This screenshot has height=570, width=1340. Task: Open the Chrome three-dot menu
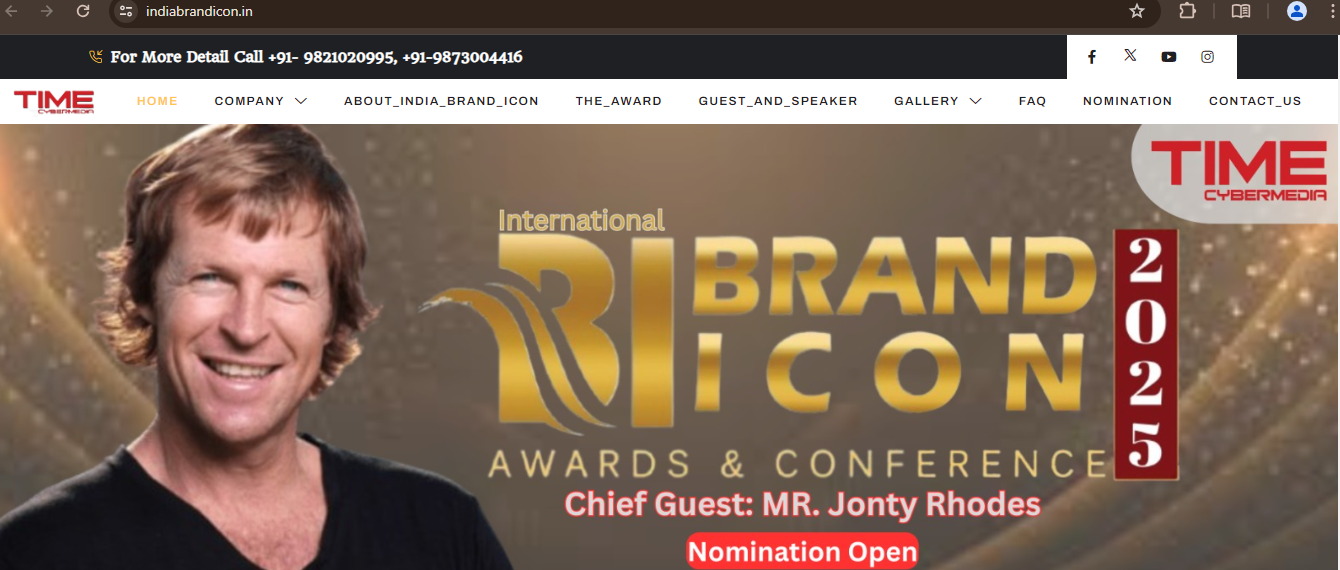pos(1333,11)
